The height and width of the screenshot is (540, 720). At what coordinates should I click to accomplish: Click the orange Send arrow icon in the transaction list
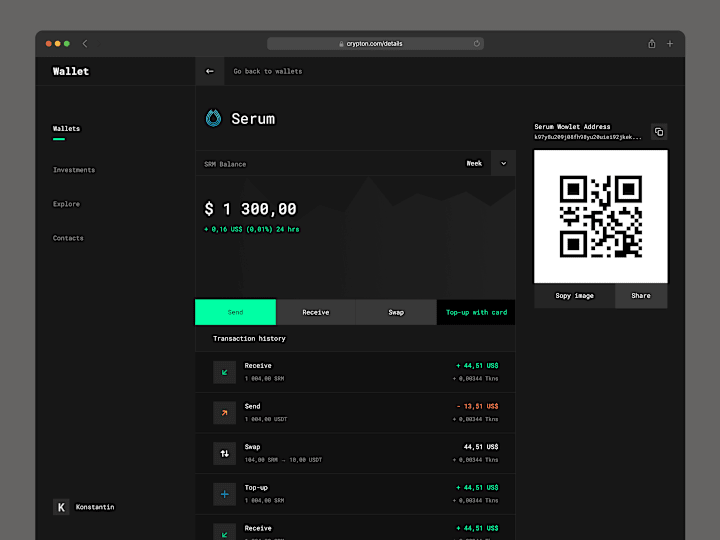(x=225, y=413)
